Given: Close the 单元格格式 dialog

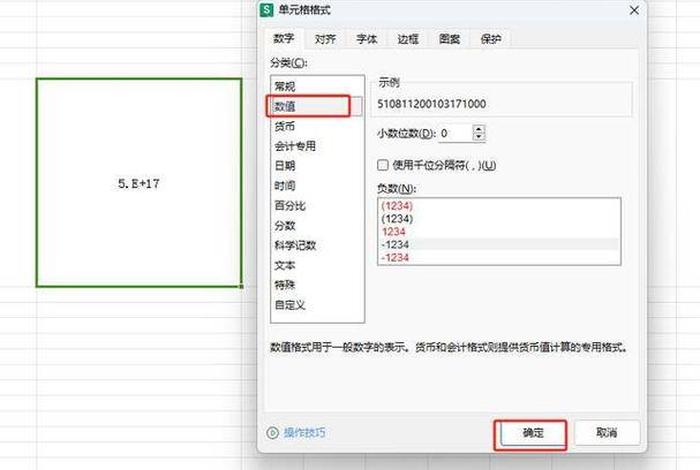Looking at the screenshot, I should 634,10.
